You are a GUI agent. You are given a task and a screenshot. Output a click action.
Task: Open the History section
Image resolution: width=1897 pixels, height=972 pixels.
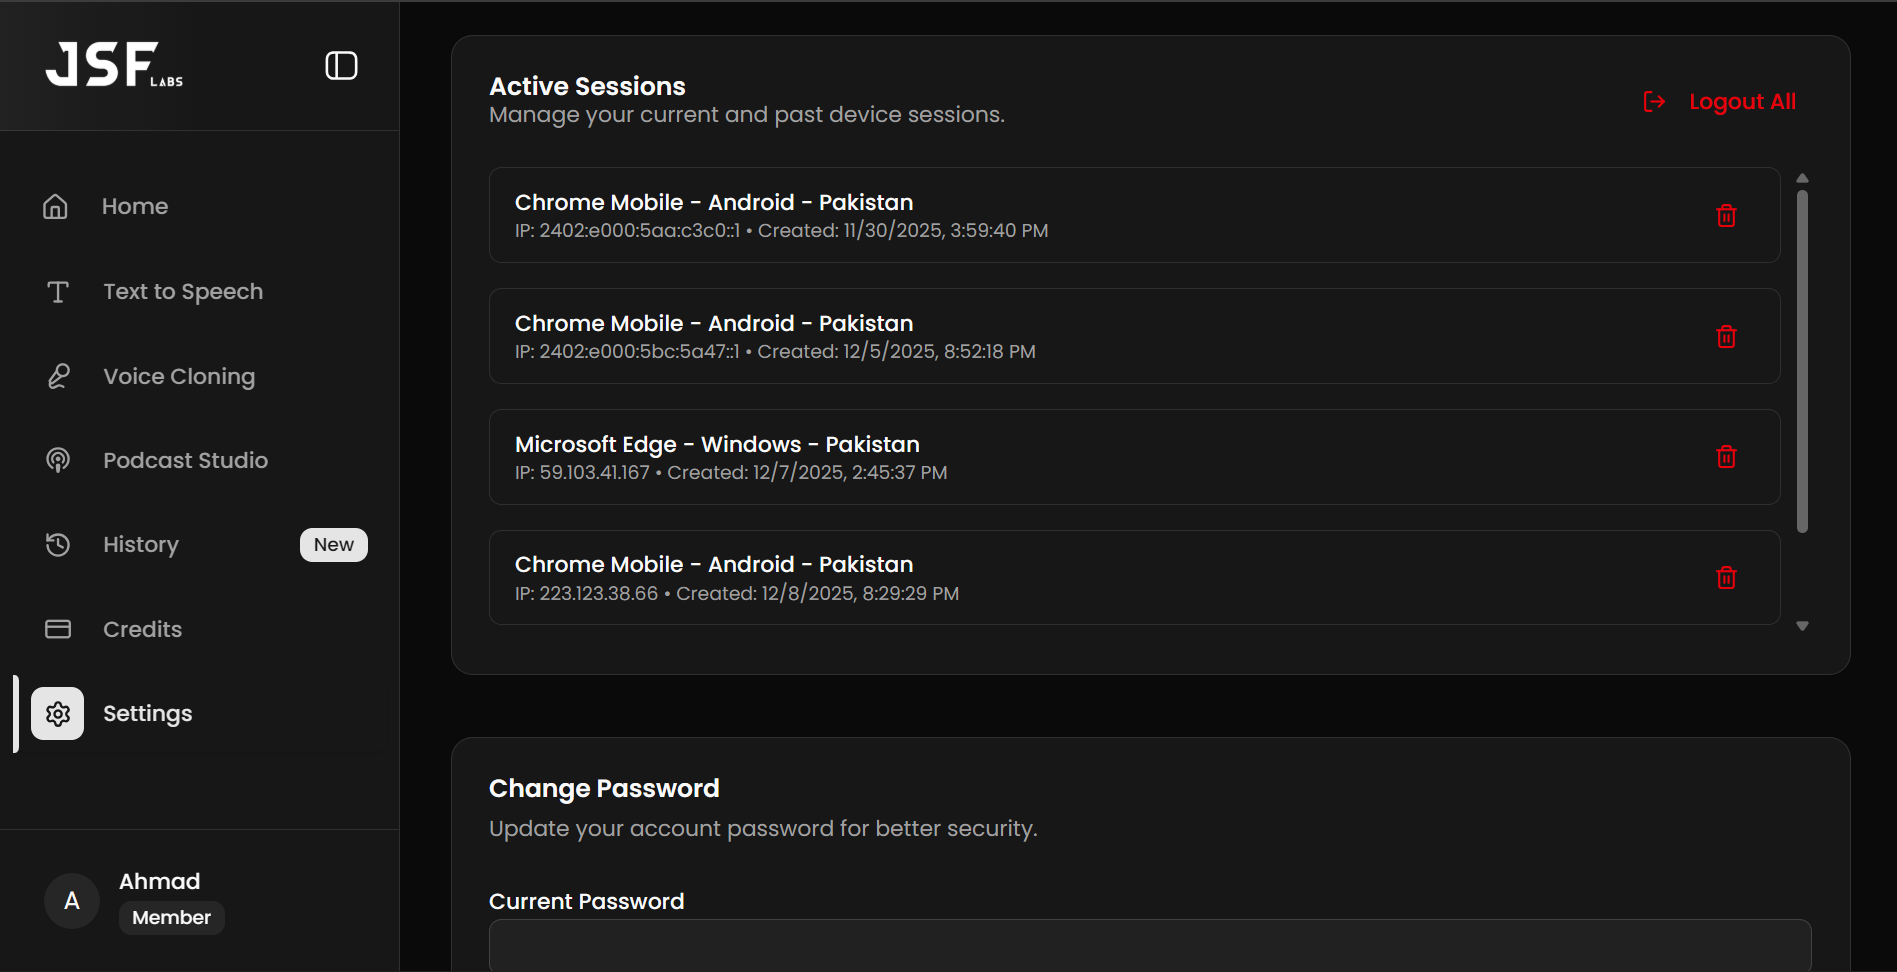(140, 545)
